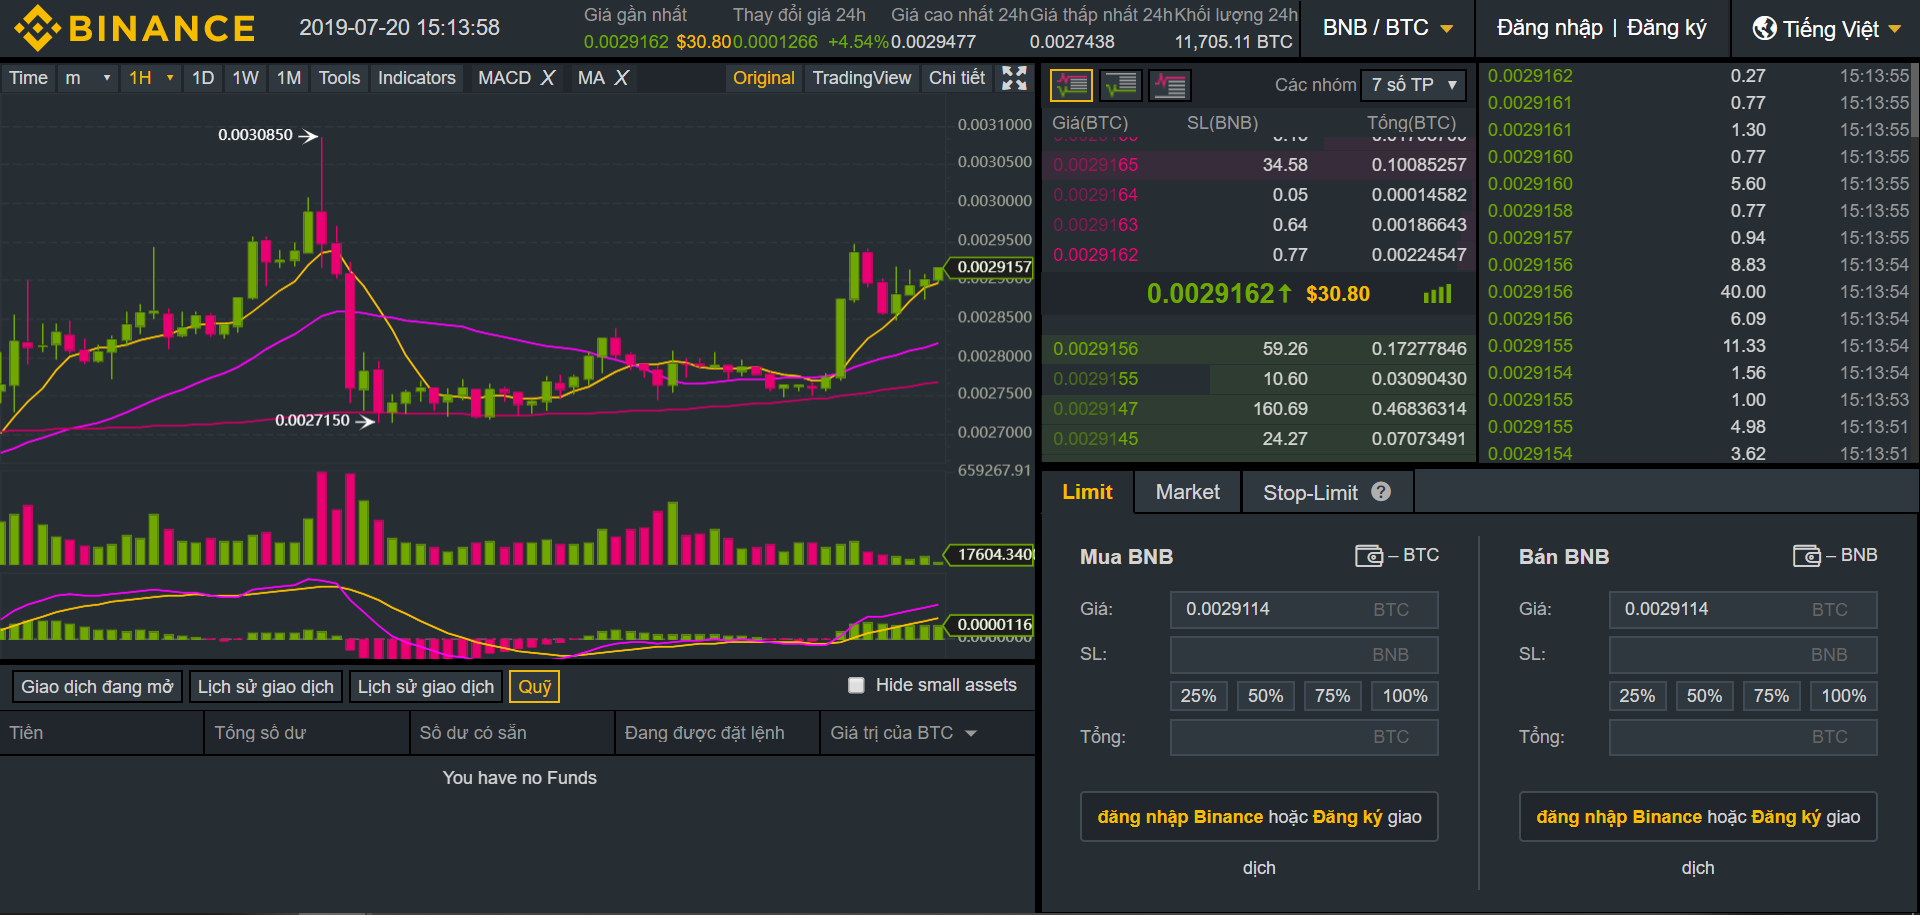Click the Stop-Limit help question mark icon
Viewport: 1920px width, 915px height.
click(1381, 492)
